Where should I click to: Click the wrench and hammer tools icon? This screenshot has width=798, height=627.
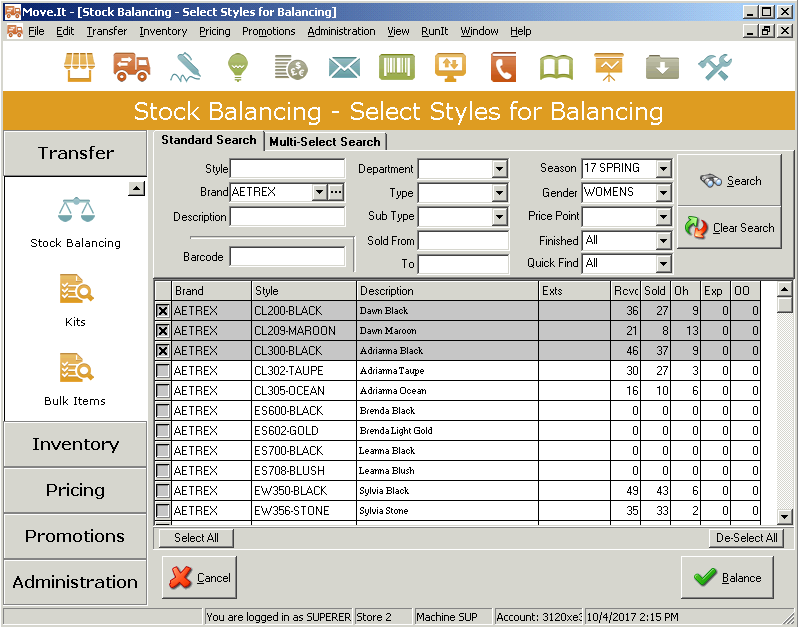(715, 67)
